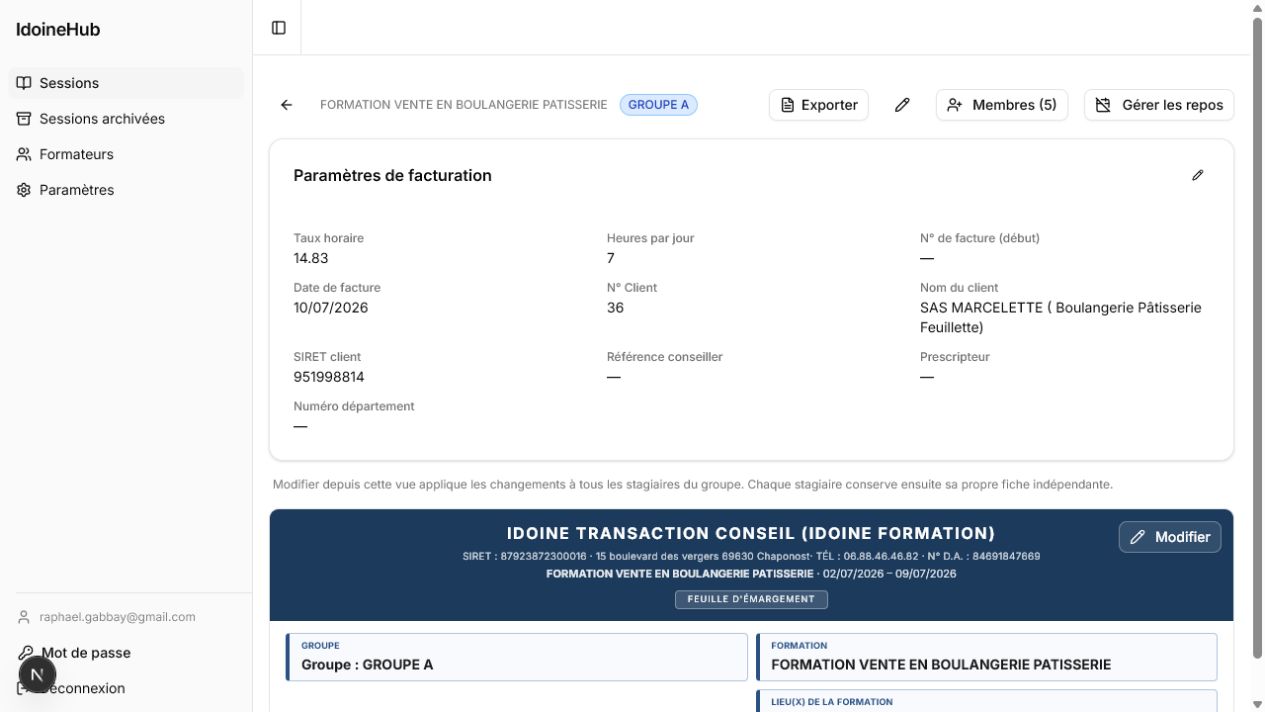Click Modifier on the attendance sheet header
This screenshot has width=1265, height=712.
1170,537
